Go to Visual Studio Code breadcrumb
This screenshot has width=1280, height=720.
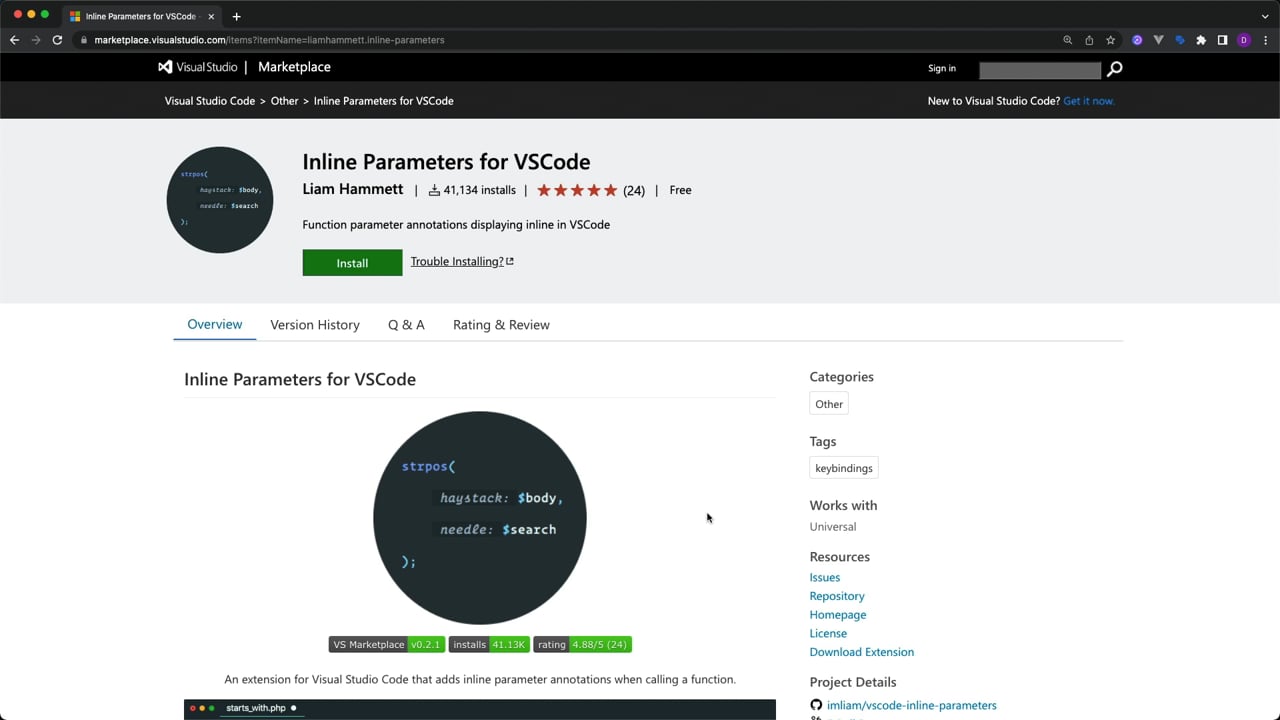tap(210, 101)
